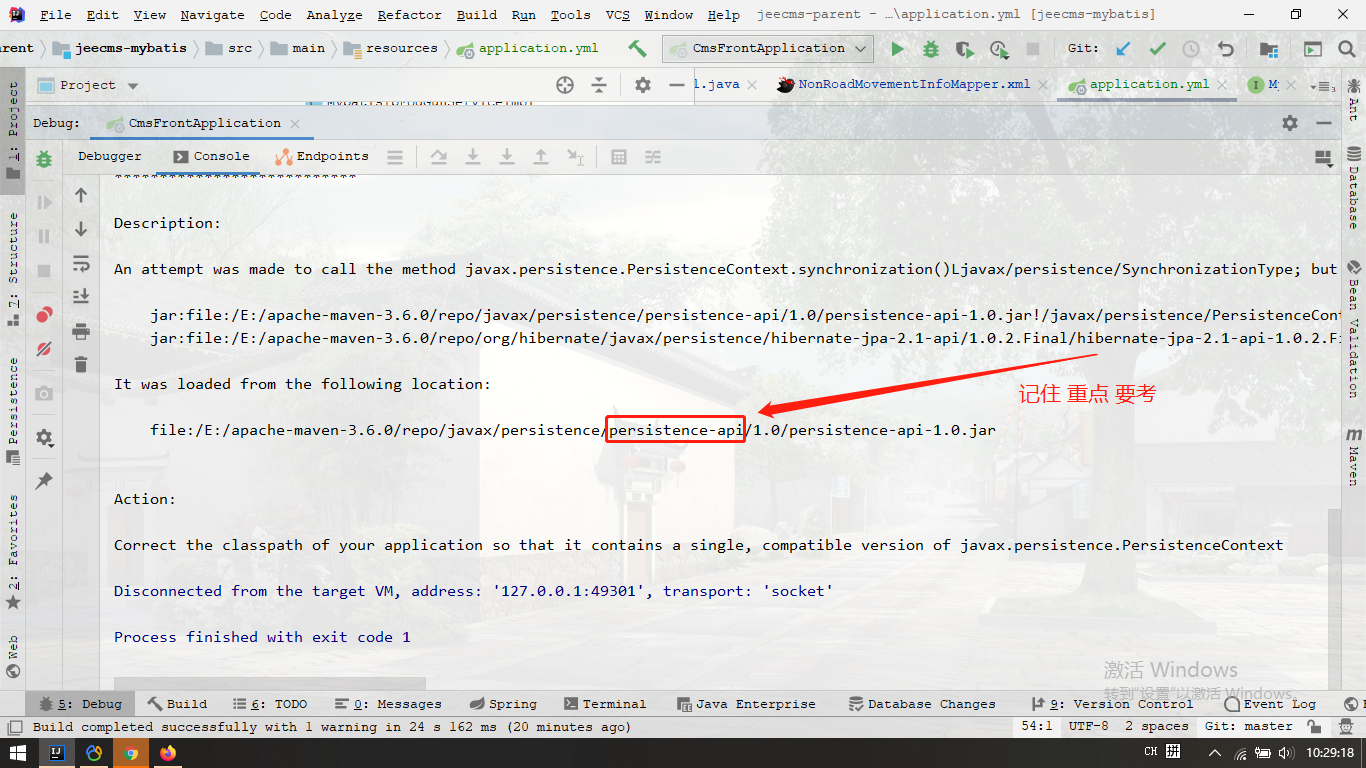
Task: Pin the debug tab
Action: (x=44, y=481)
